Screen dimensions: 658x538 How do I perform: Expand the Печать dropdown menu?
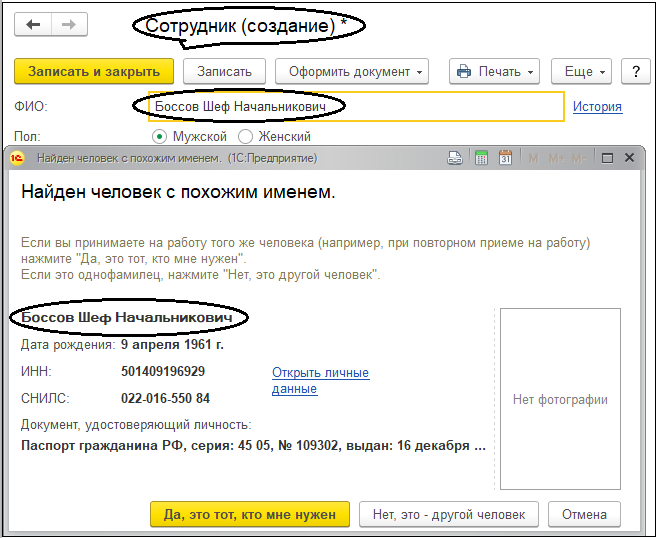coord(494,71)
